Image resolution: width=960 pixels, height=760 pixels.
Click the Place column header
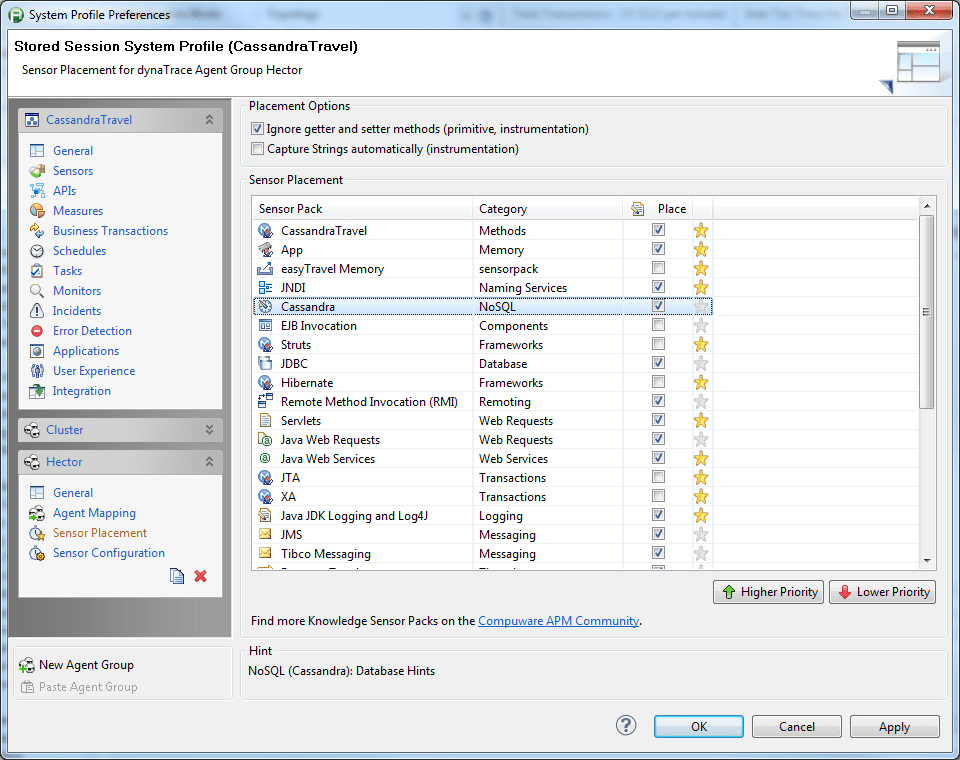(x=658, y=209)
